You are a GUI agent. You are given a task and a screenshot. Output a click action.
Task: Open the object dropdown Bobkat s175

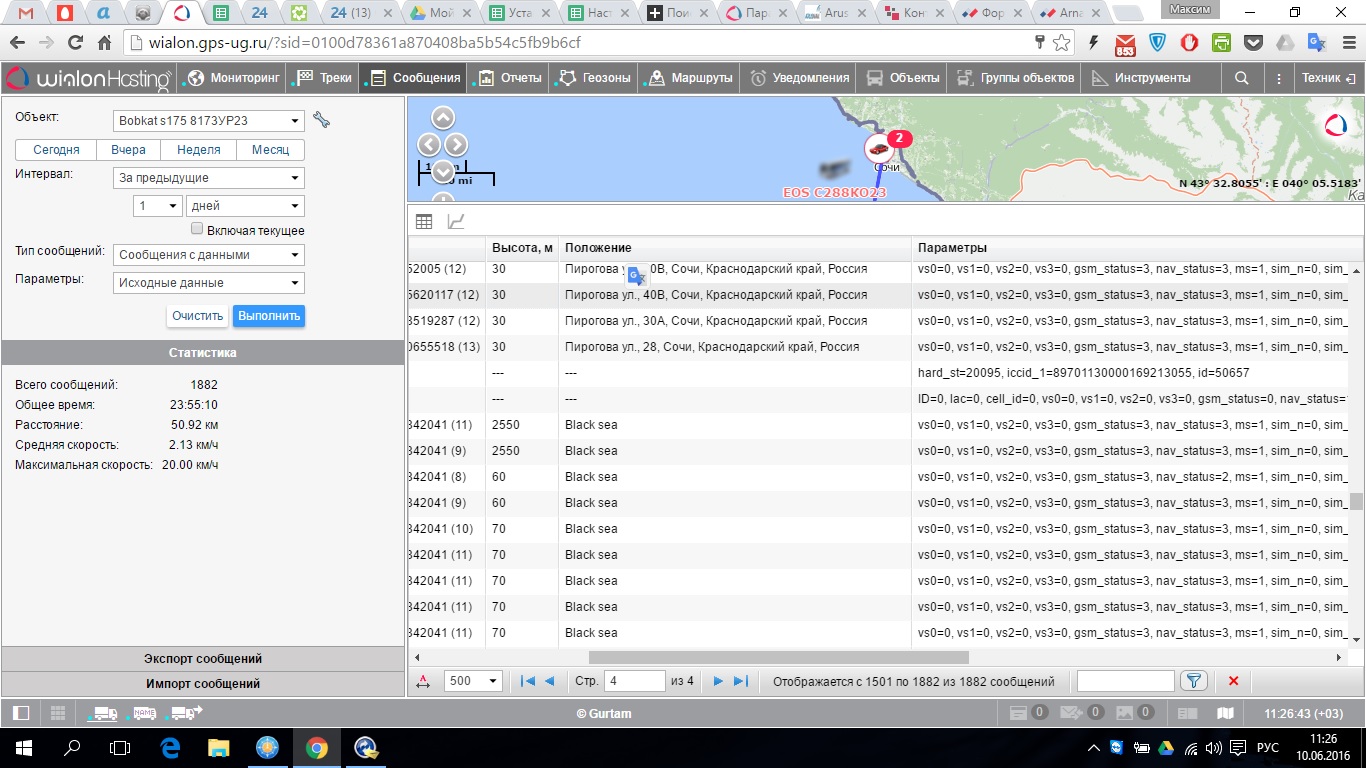pyautogui.click(x=209, y=121)
